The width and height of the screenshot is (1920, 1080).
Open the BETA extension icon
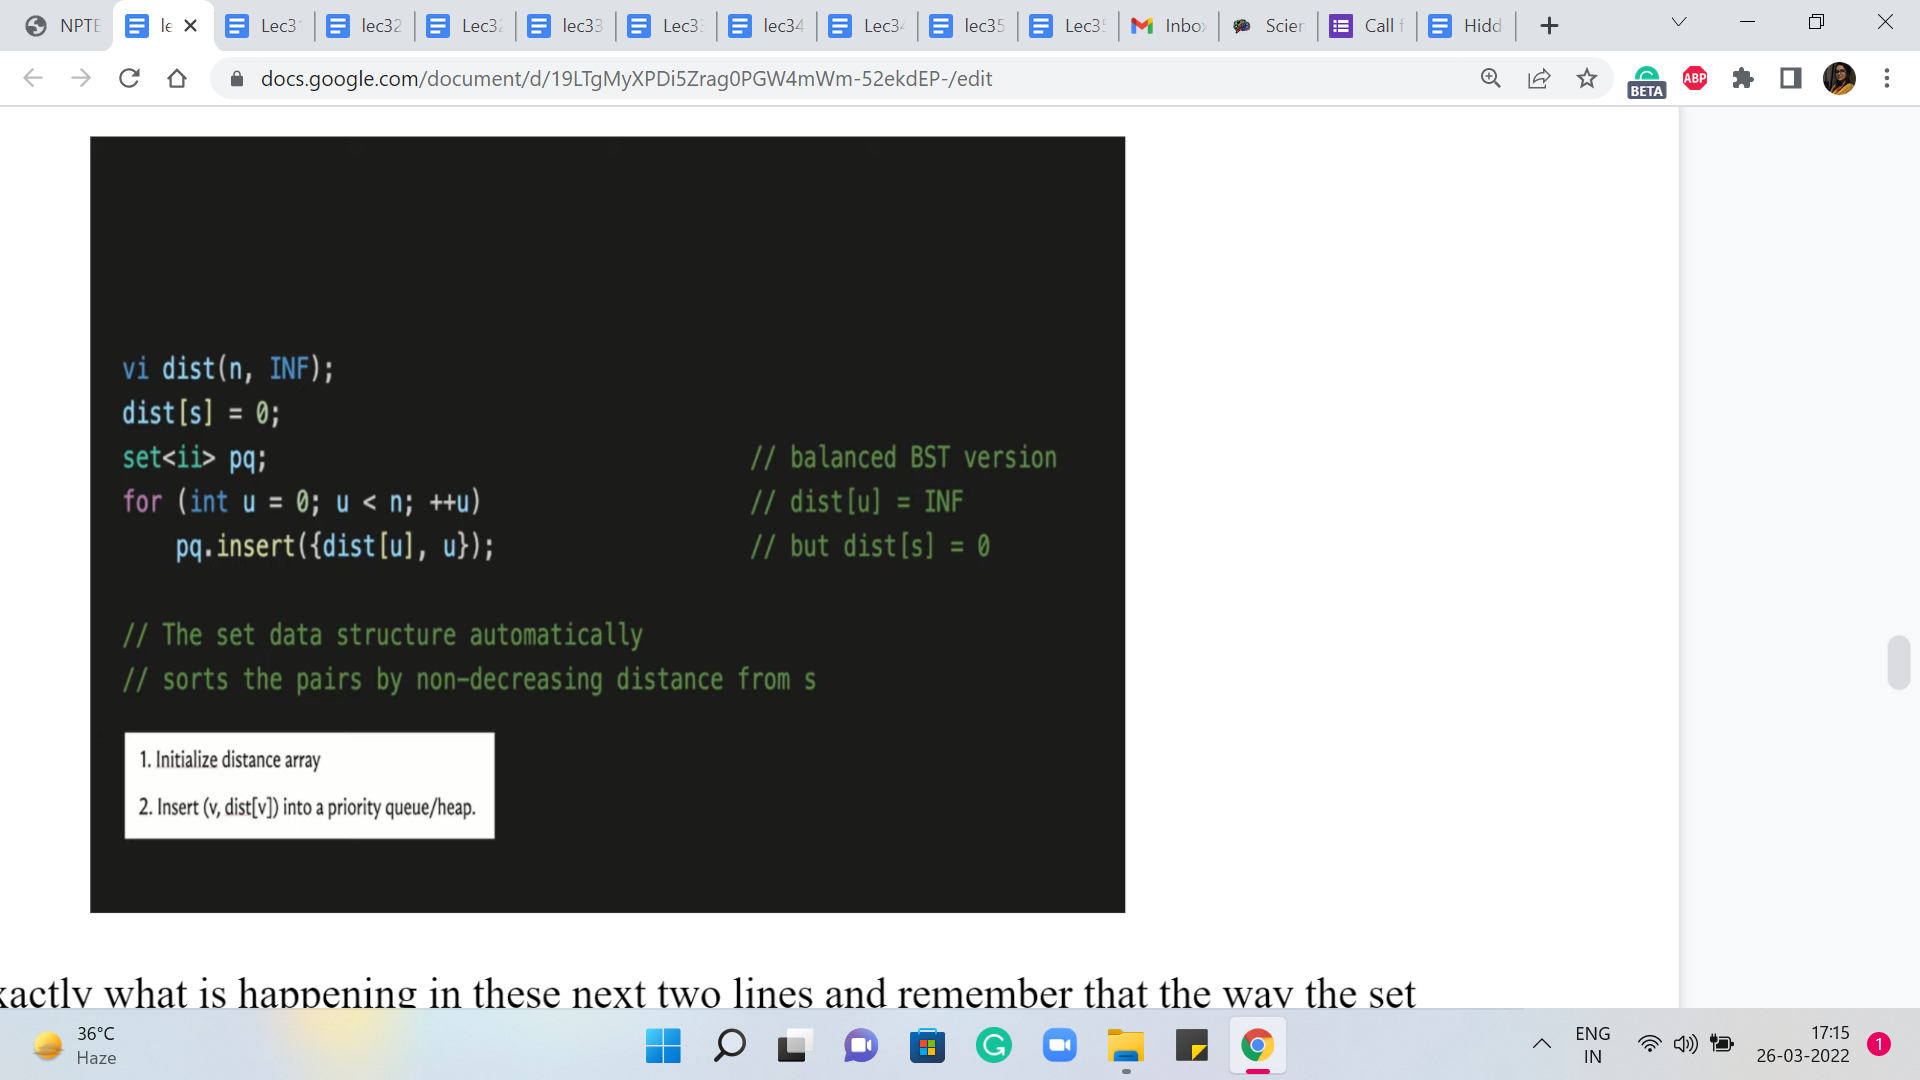click(x=1646, y=80)
